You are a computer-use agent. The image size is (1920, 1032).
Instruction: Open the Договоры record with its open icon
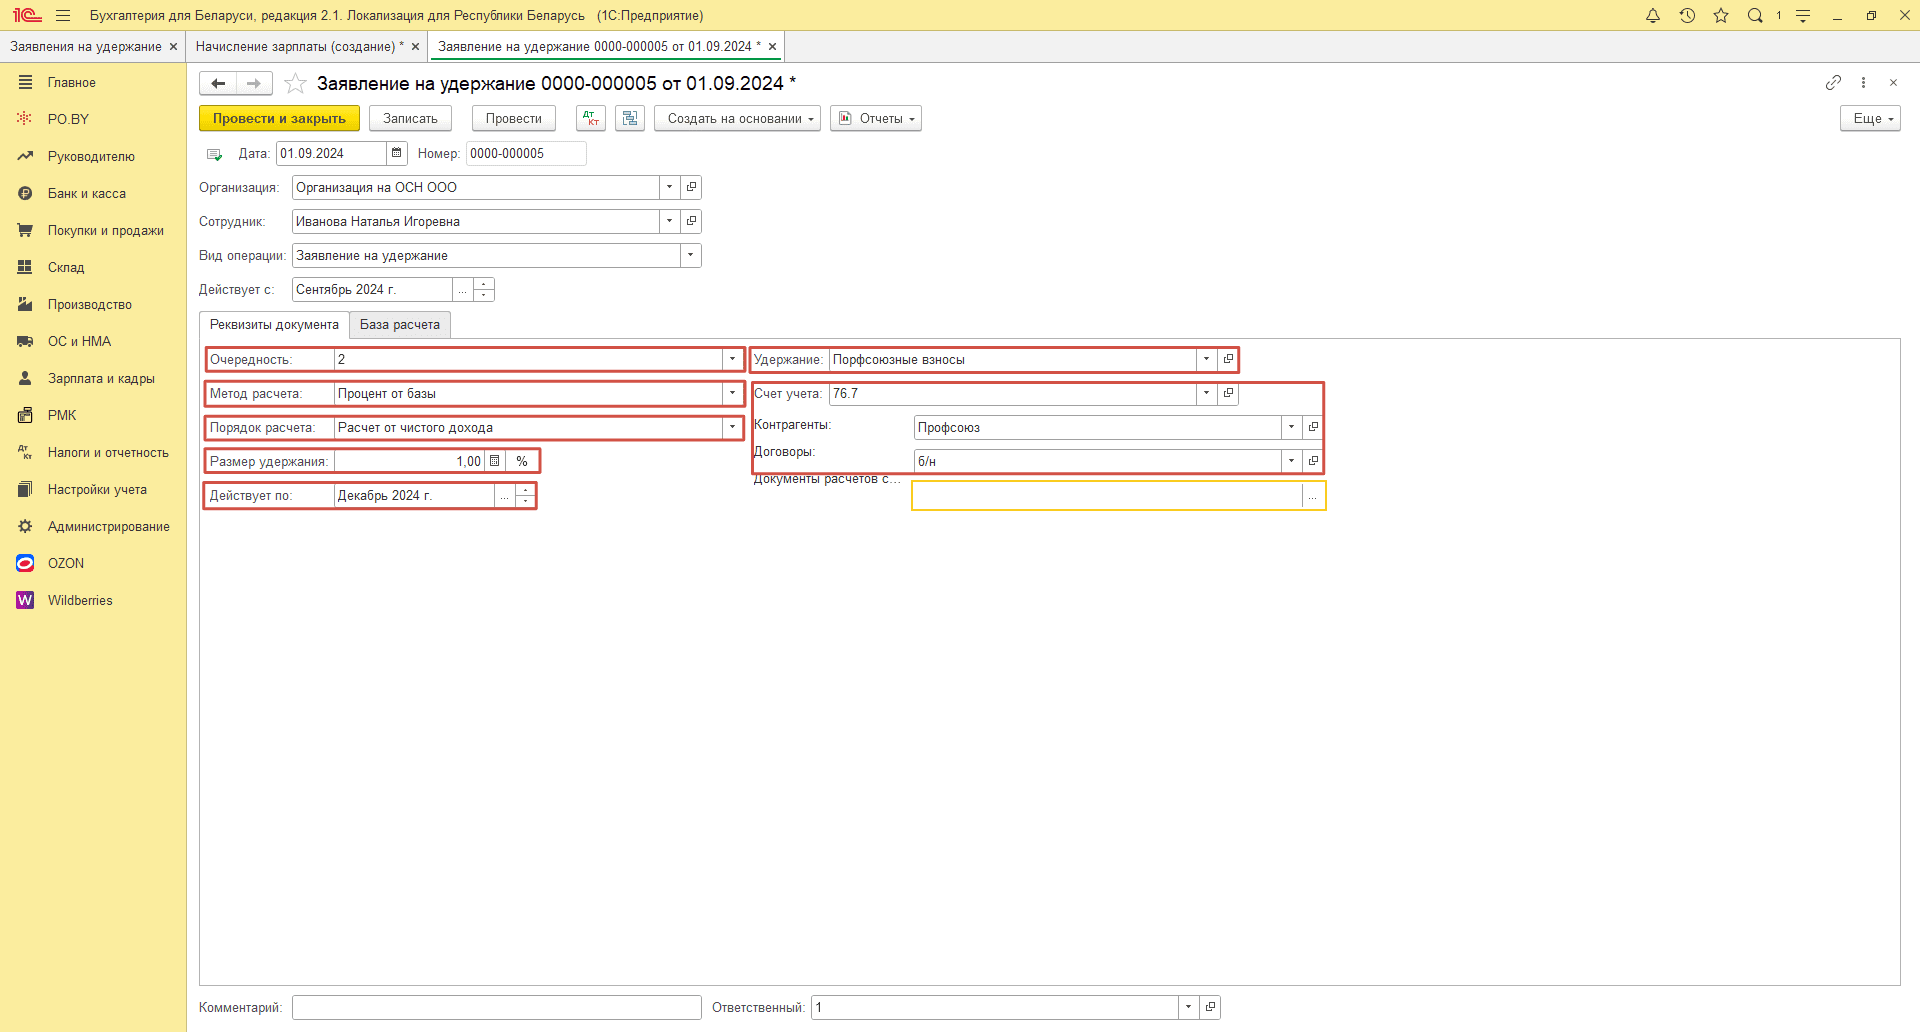tap(1313, 461)
